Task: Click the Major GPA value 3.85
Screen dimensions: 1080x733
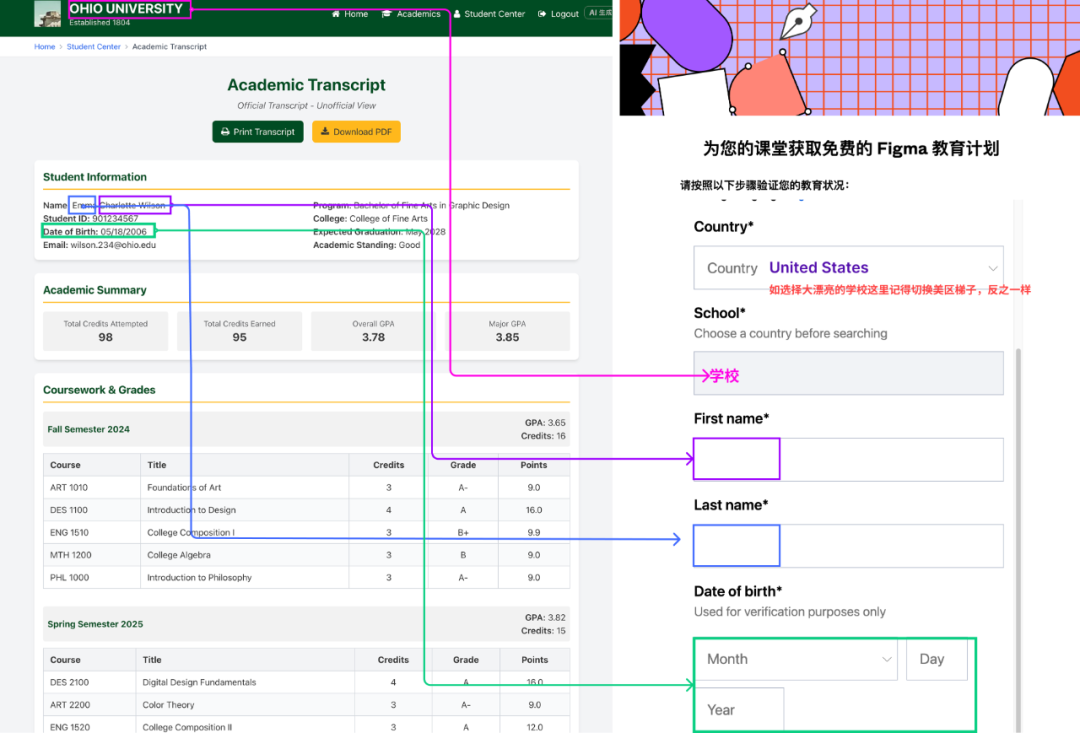Action: tap(508, 338)
